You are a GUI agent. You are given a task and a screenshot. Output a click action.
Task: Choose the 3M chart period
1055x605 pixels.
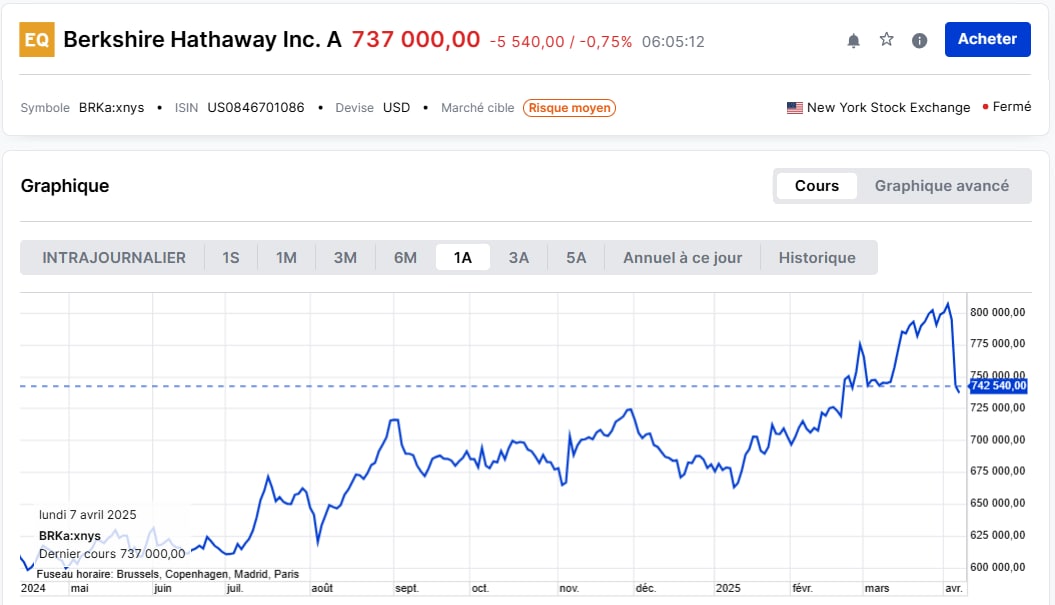coord(345,258)
